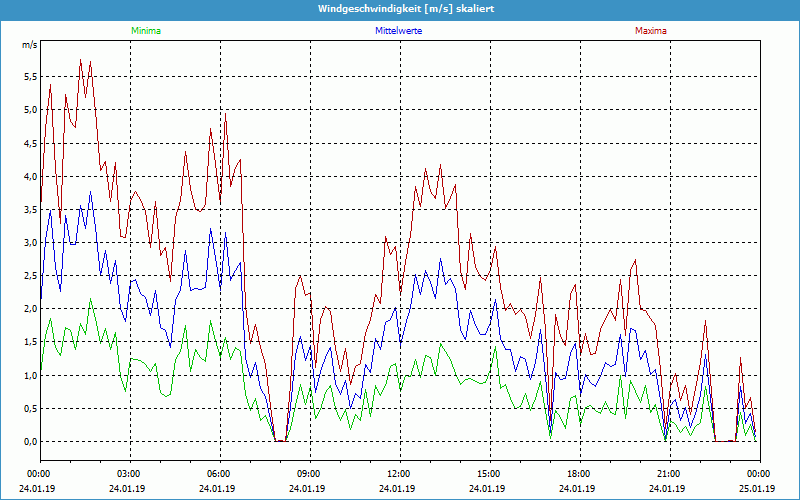800x500 pixels.
Task: Click the '3,0' y-axis value
Action: coord(31,242)
